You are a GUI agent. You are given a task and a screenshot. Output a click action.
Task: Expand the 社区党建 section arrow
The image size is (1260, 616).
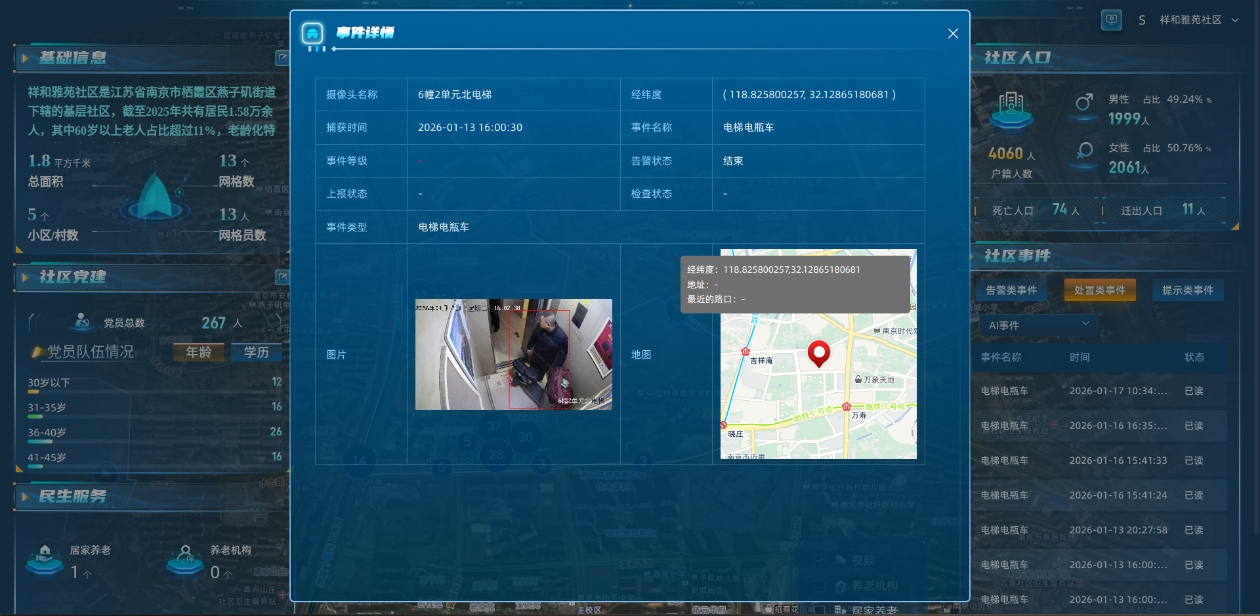coord(24,277)
